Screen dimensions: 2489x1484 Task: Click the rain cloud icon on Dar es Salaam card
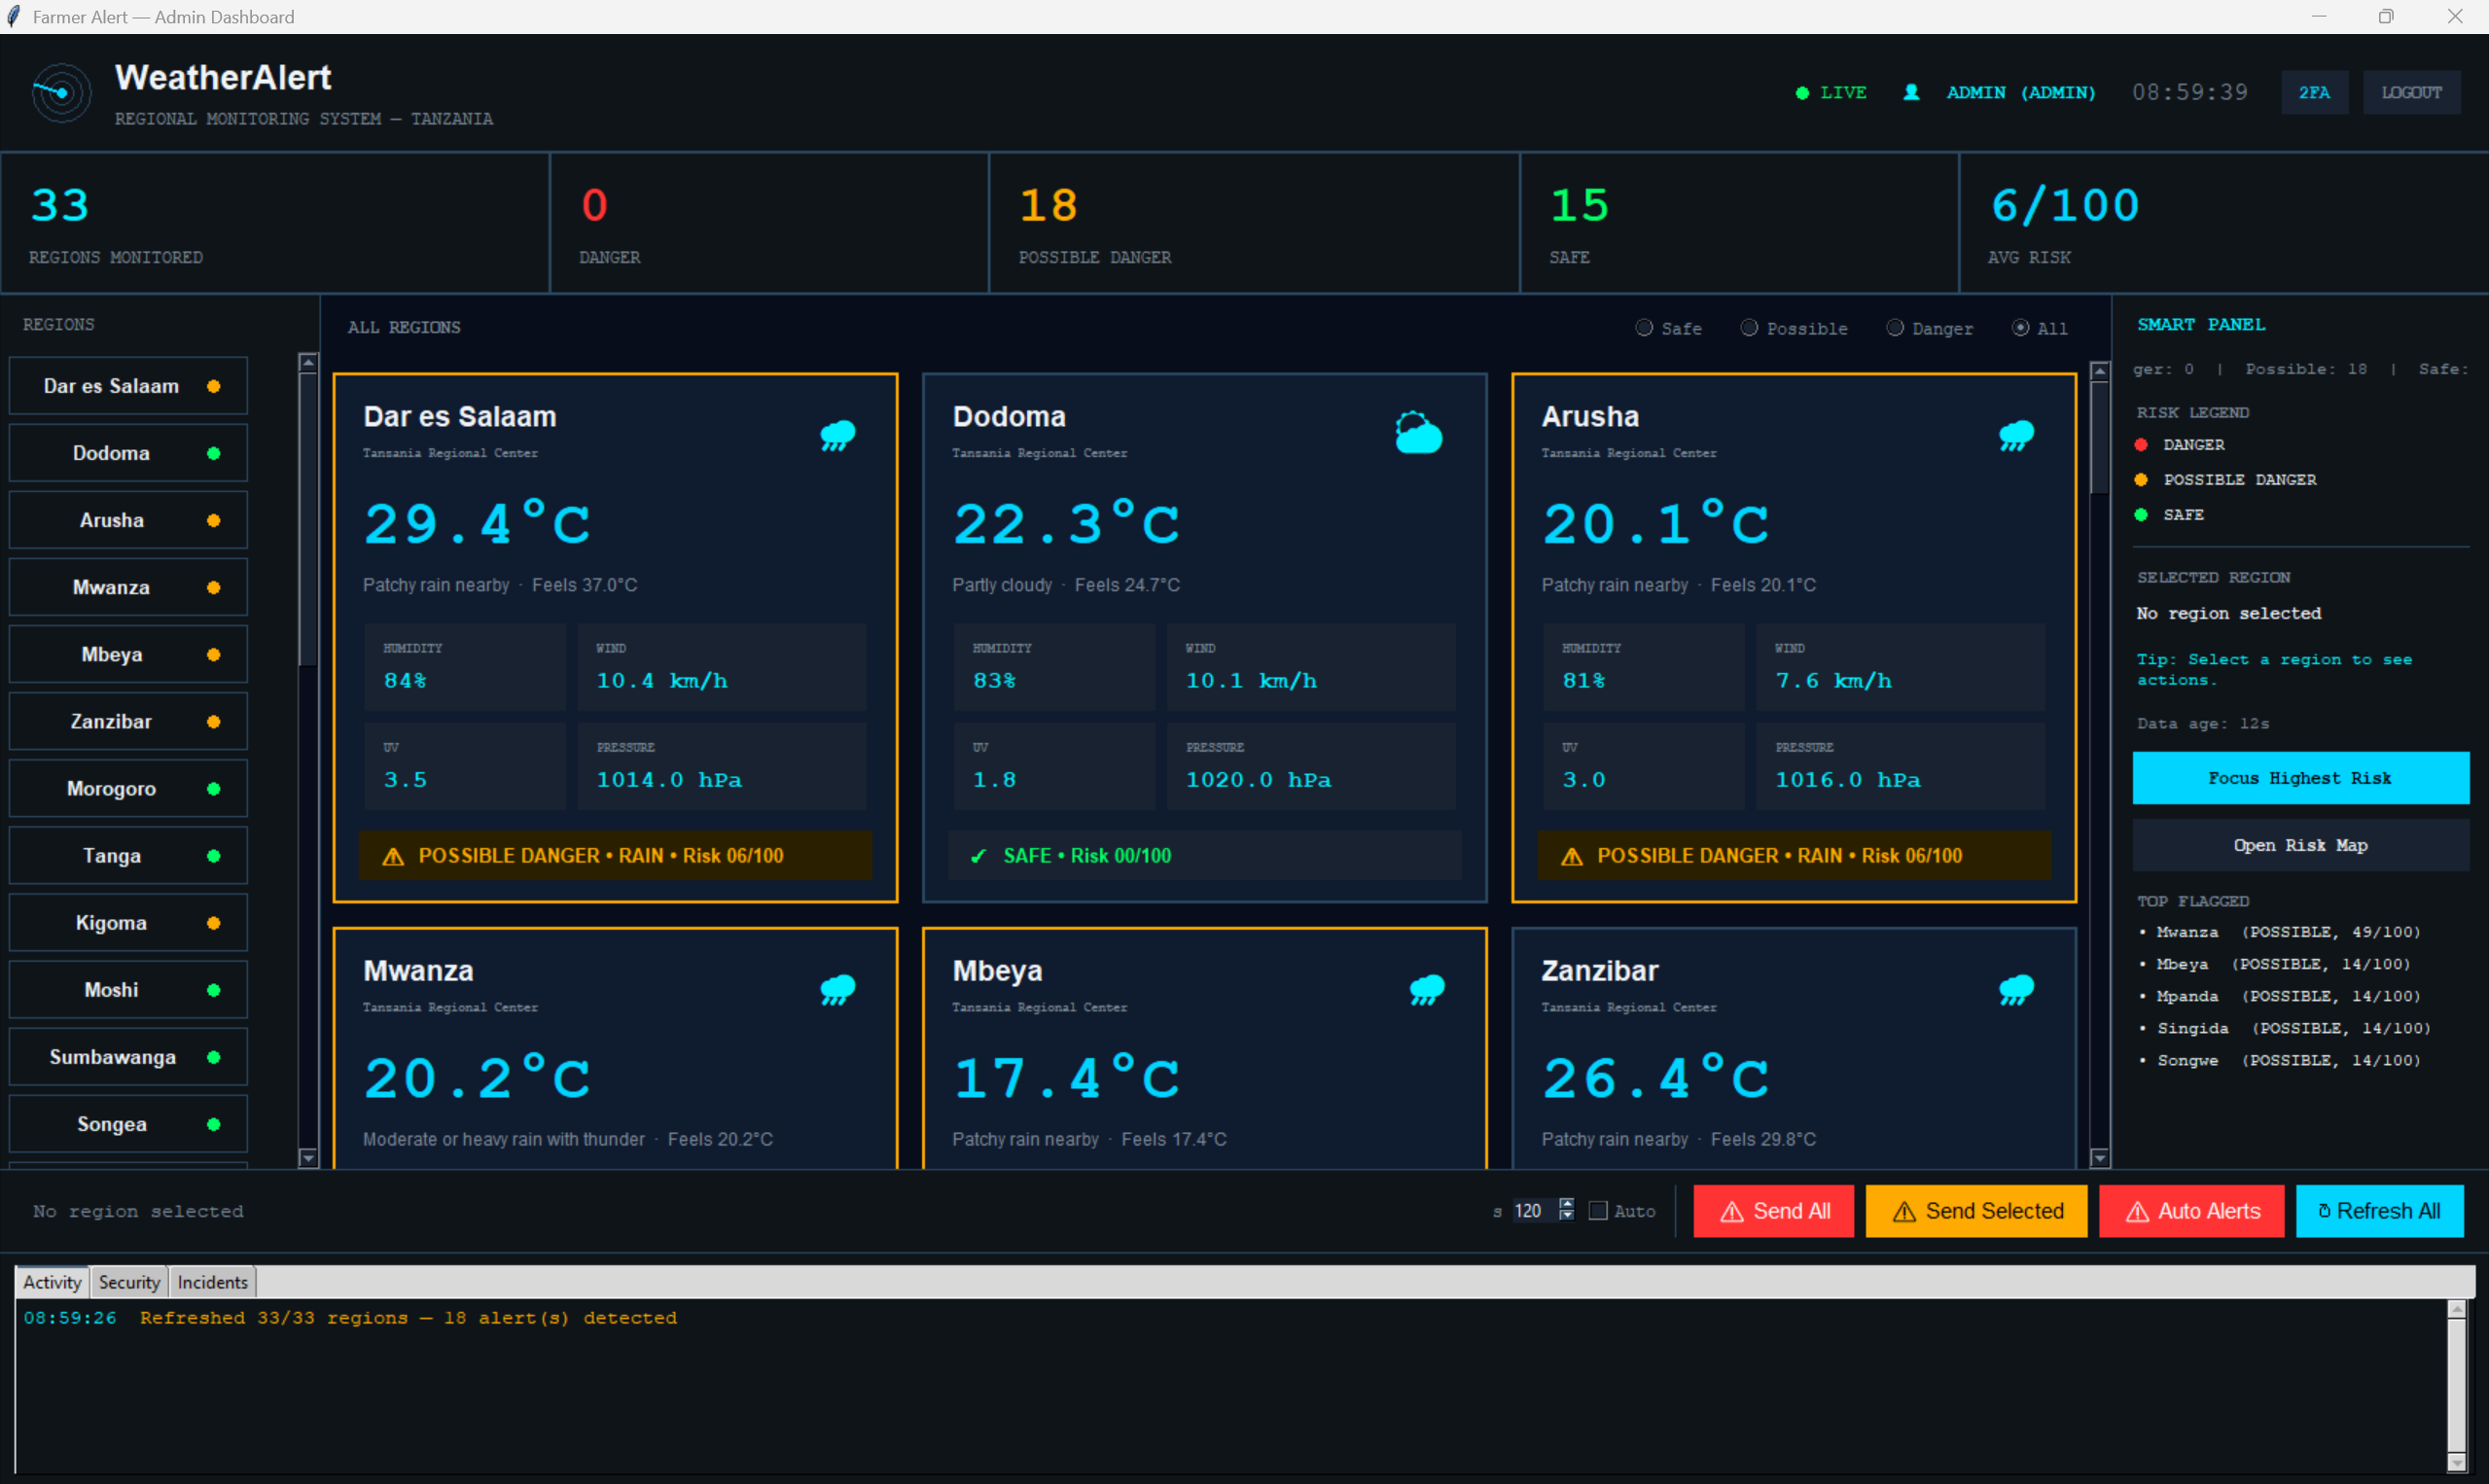[838, 435]
